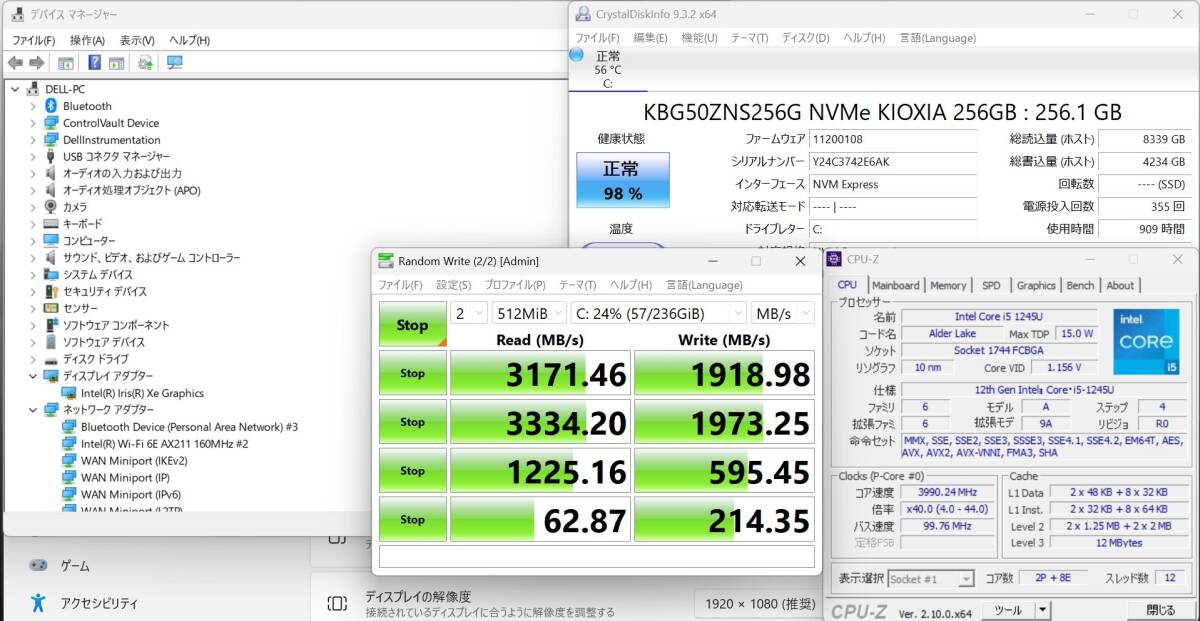Click the empty comment box below CrystalDiskMark results
This screenshot has width=1200, height=621.
[597, 556]
